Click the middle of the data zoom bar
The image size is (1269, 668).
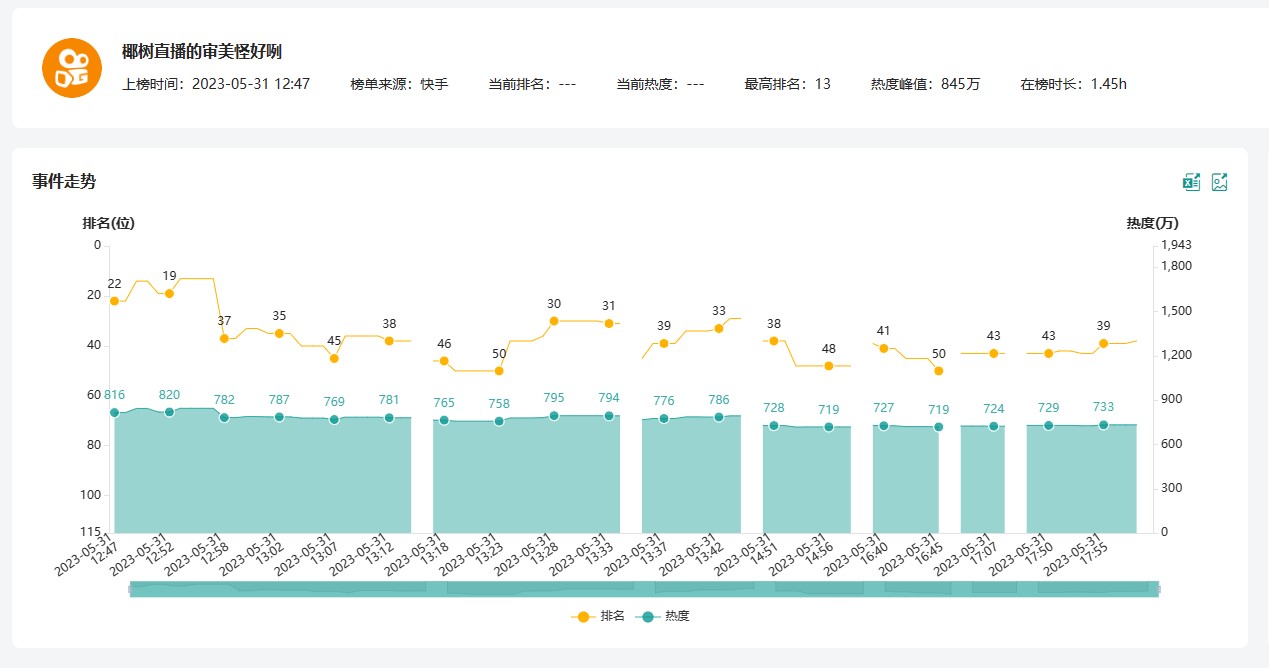[644, 589]
